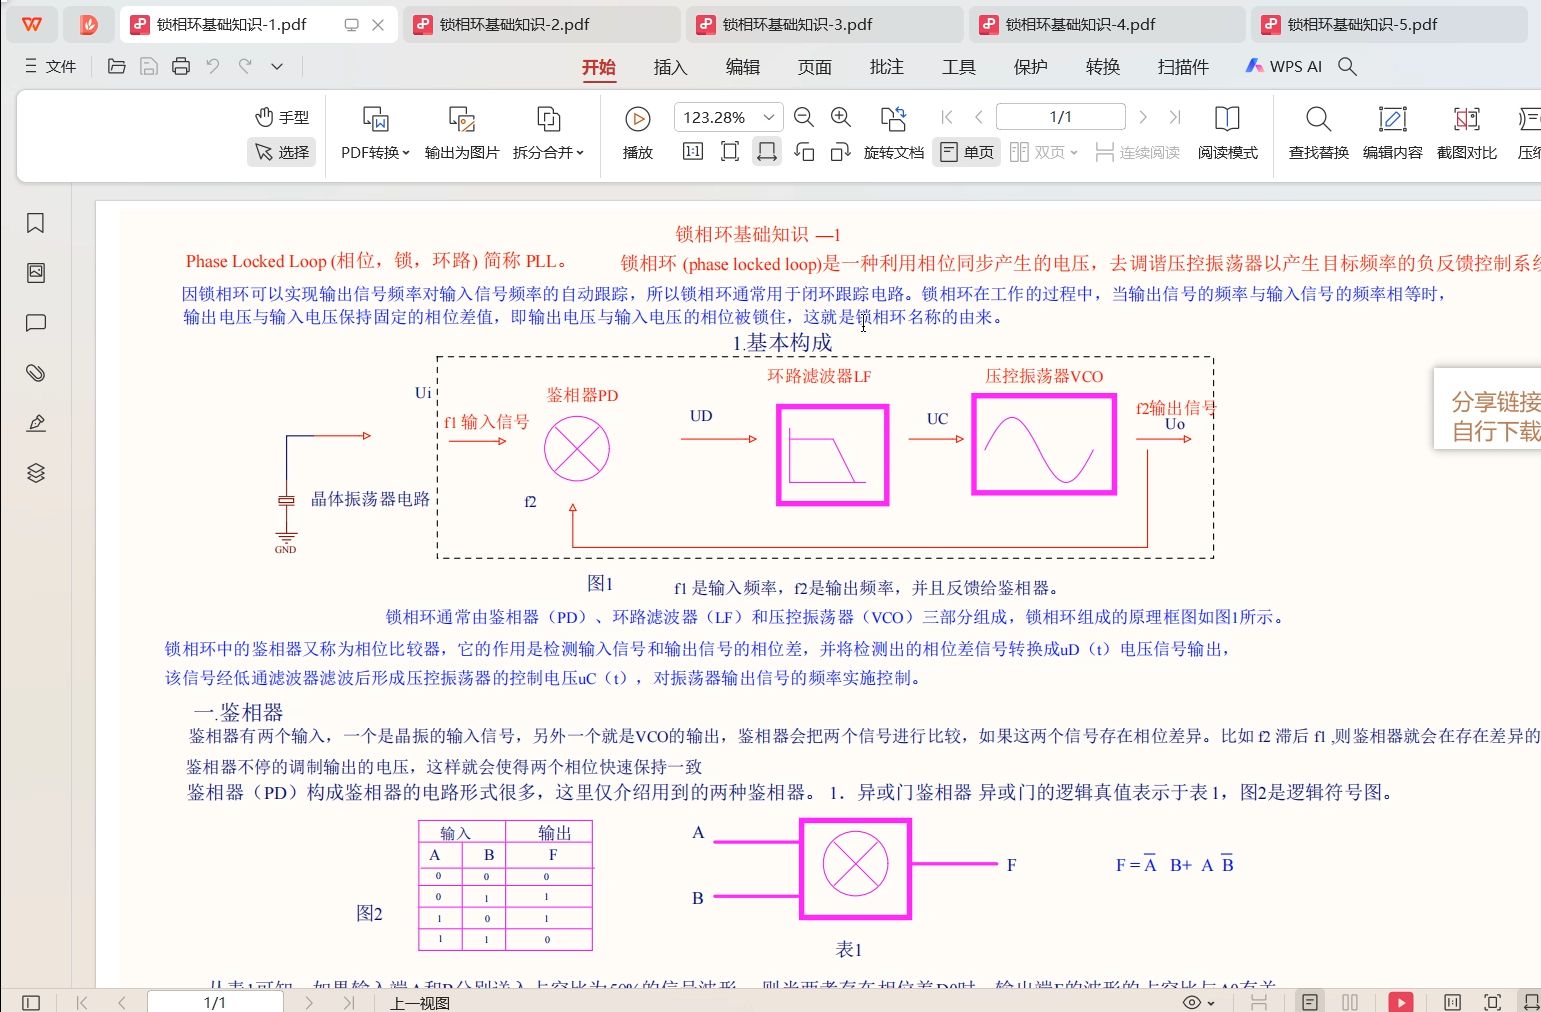The image size is (1541, 1012).
Task: Switch to the 工具 ribbon tab
Action: pyautogui.click(x=958, y=67)
